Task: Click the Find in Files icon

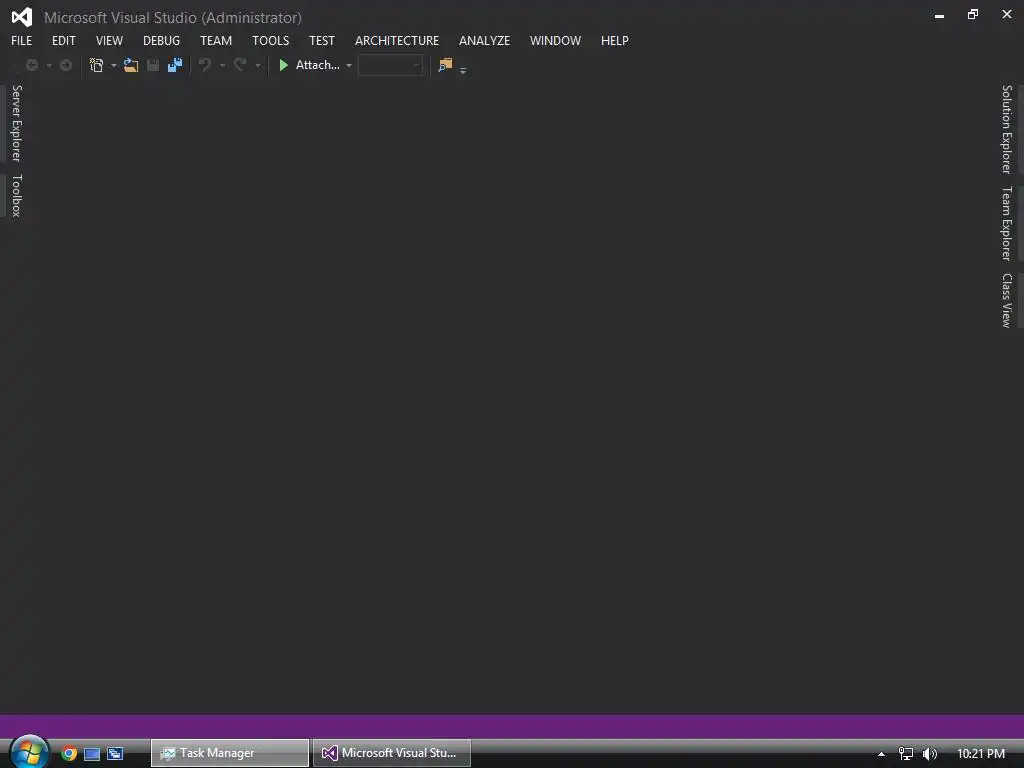Action: pos(445,65)
